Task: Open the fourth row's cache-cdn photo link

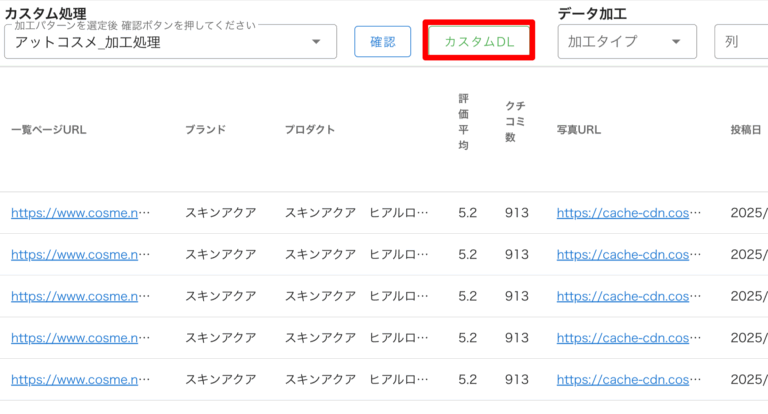Action: (x=628, y=339)
